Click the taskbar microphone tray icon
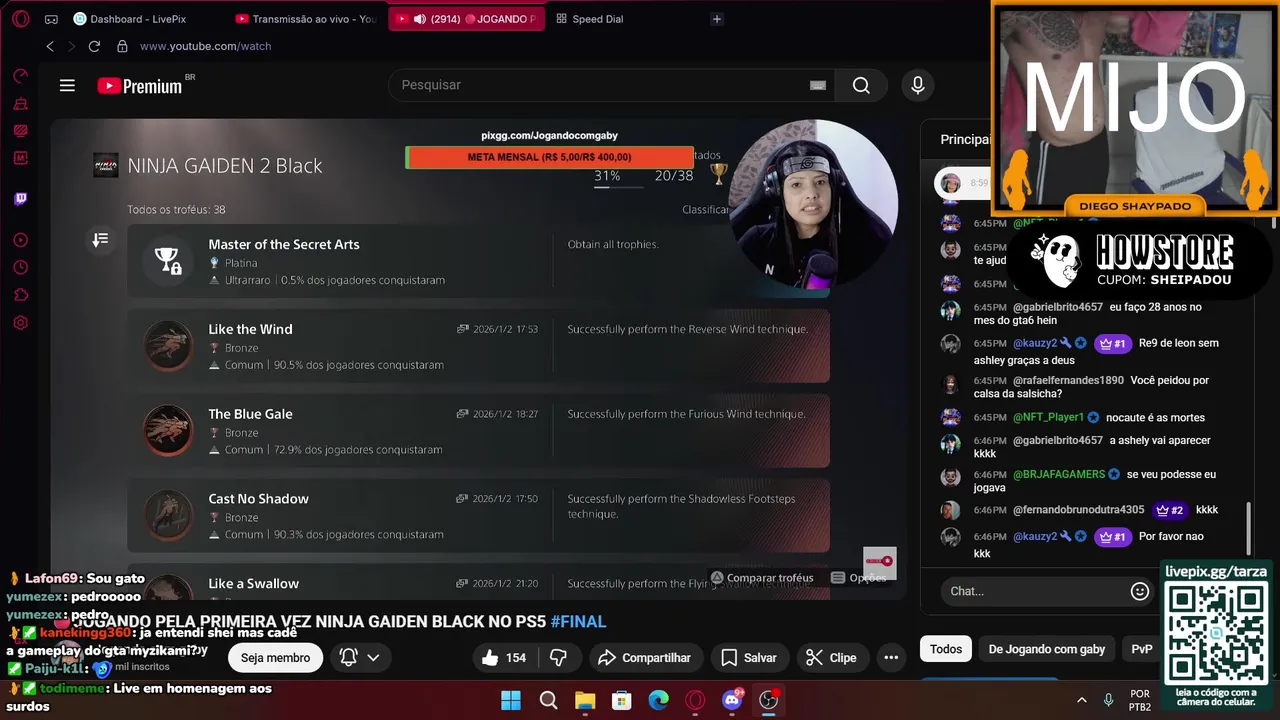The height and width of the screenshot is (720, 1280). pos(1108,700)
